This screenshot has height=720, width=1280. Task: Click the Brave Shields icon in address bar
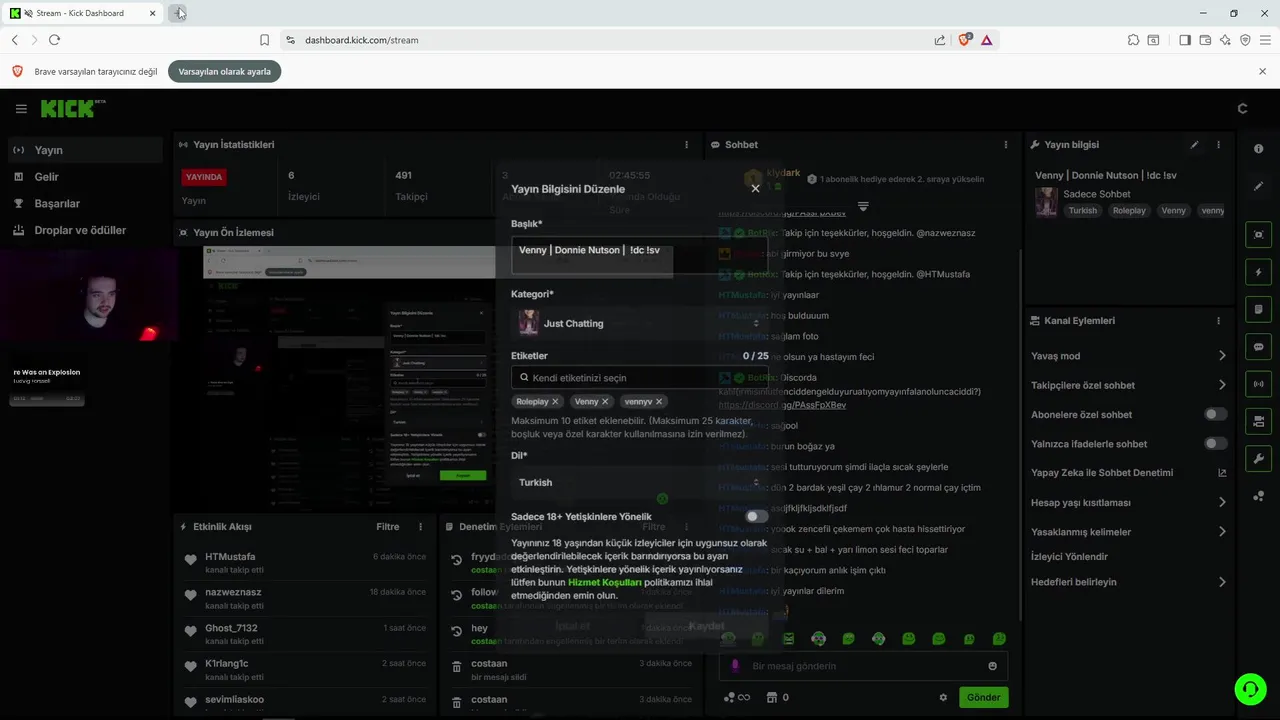(x=965, y=40)
